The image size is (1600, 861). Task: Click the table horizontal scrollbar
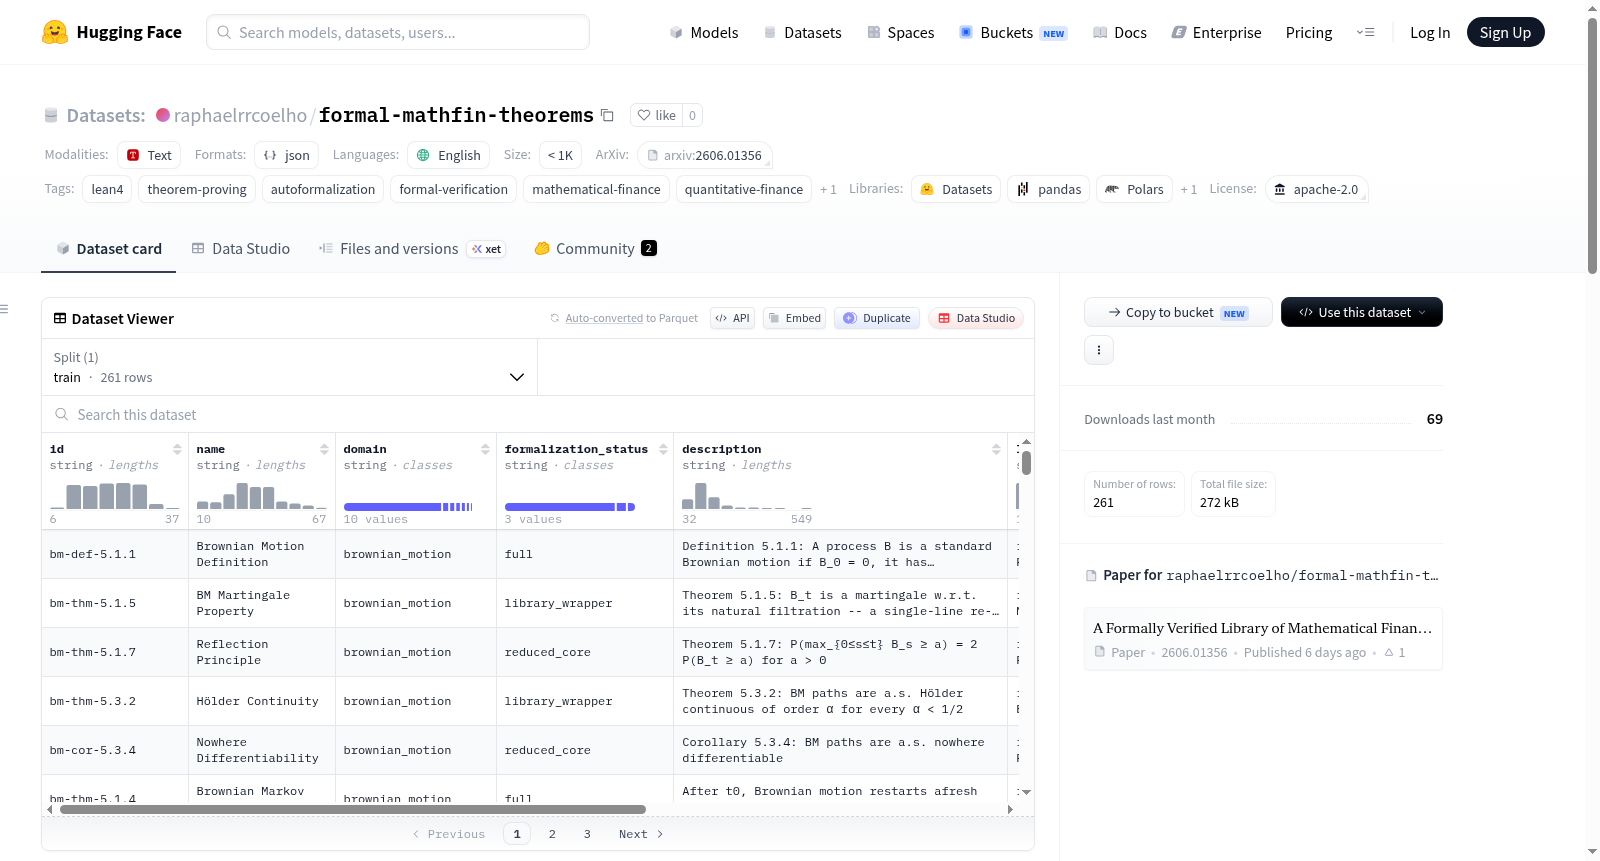[x=353, y=809]
